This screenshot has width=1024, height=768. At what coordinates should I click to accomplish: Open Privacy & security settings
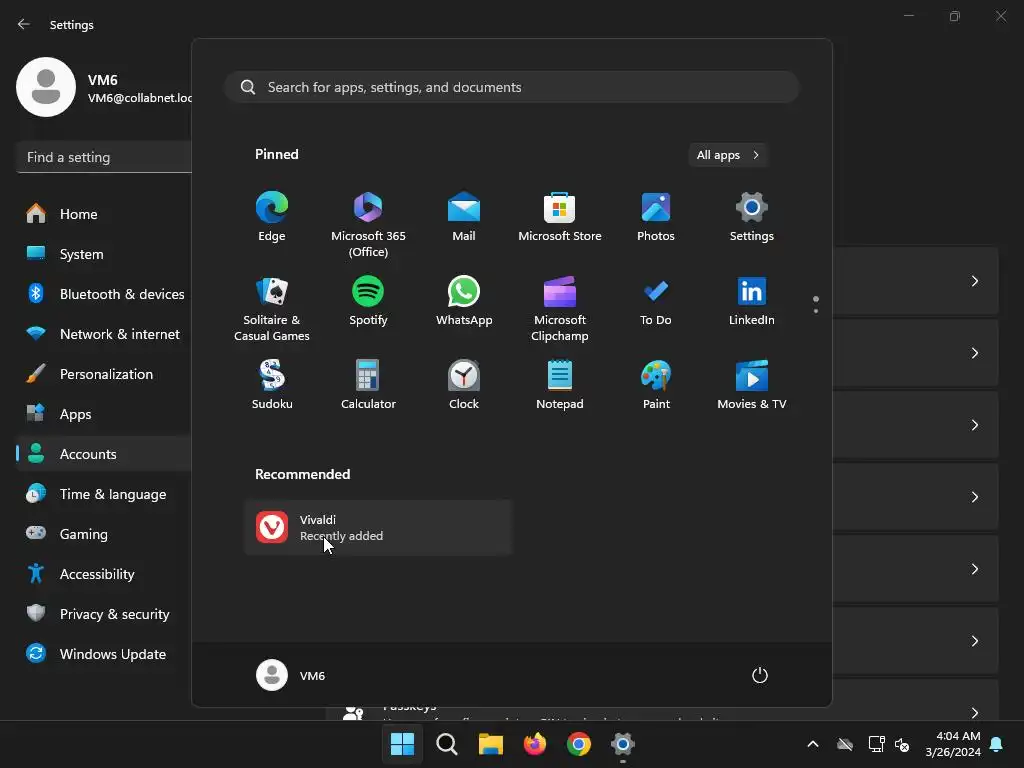(x=104, y=614)
